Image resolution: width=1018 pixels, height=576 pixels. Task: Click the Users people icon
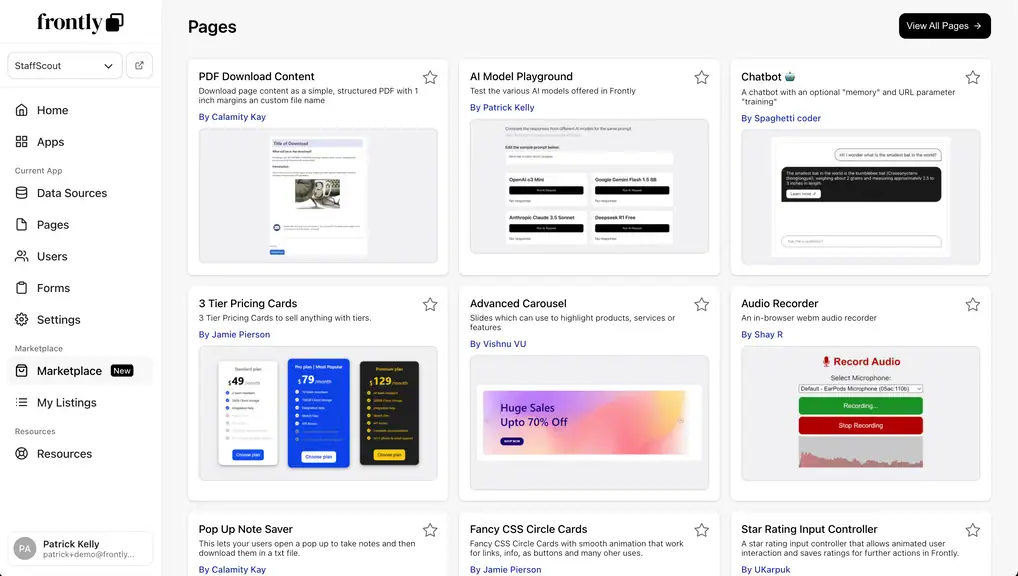(x=22, y=256)
